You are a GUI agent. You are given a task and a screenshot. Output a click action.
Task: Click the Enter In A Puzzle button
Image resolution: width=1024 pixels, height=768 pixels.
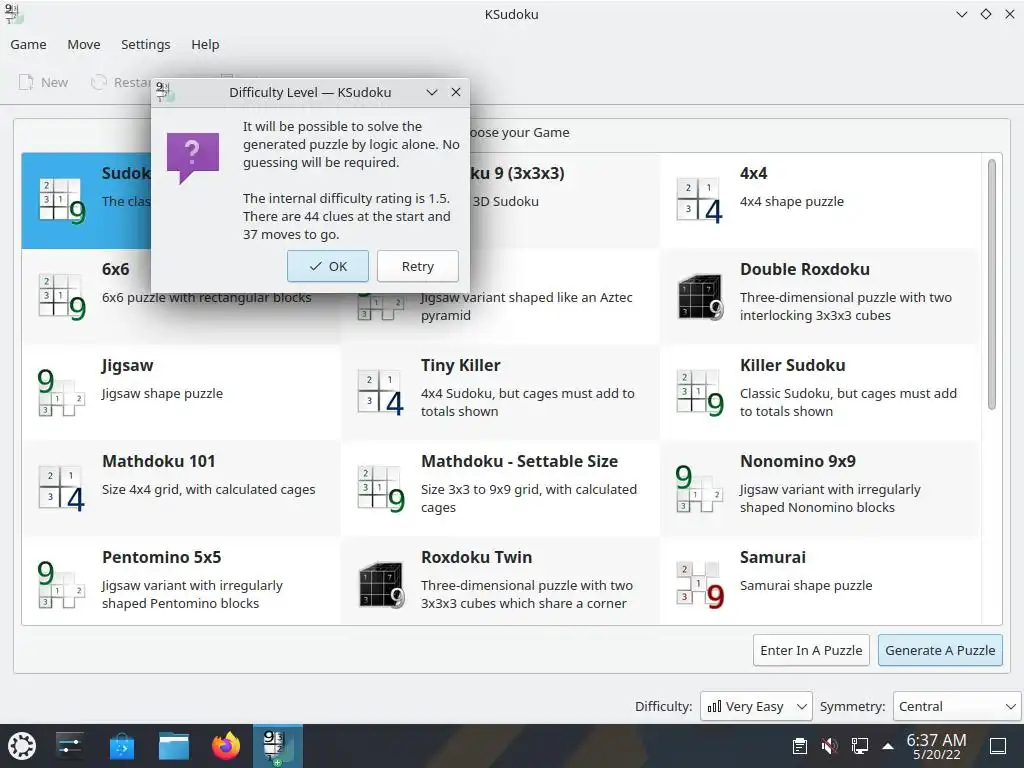(x=811, y=650)
